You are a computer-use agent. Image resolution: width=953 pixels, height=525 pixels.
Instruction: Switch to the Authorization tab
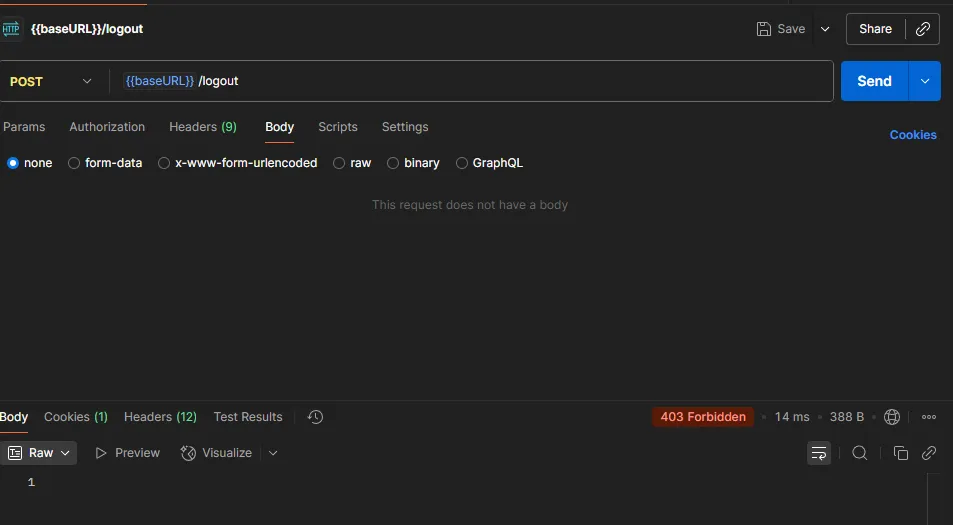point(107,127)
